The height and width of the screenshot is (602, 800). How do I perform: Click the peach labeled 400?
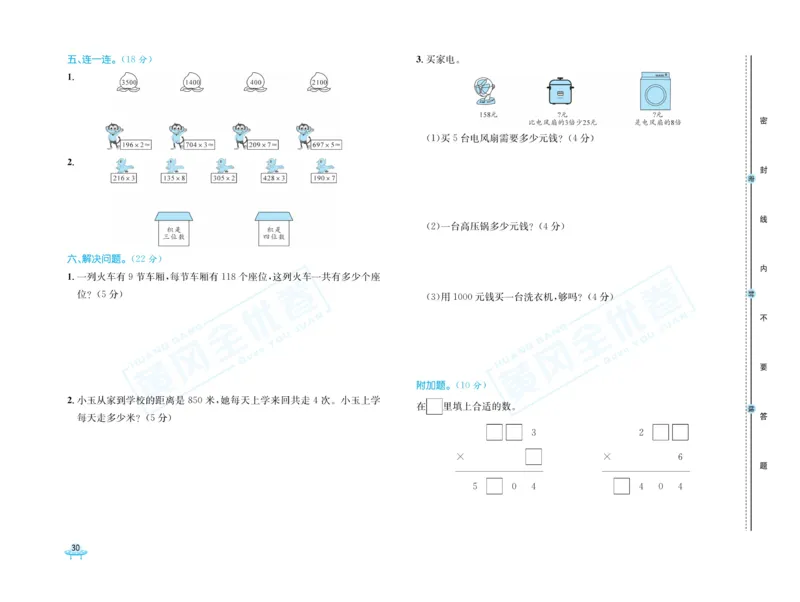[x=257, y=81]
